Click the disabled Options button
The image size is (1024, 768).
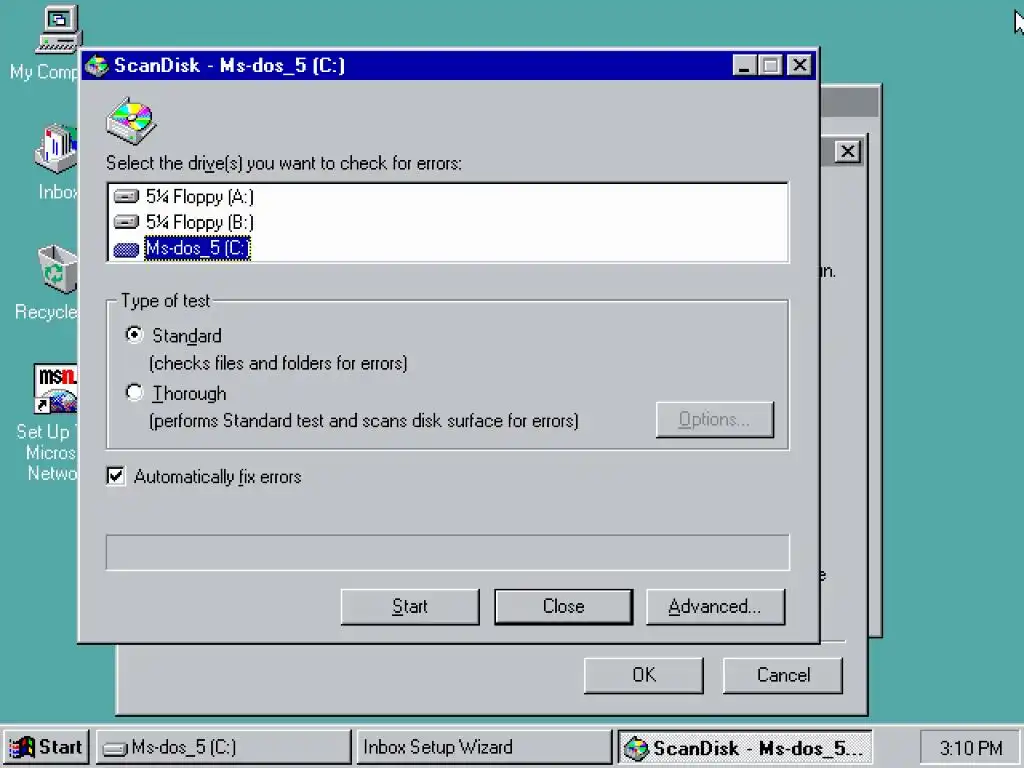pyautogui.click(x=715, y=419)
